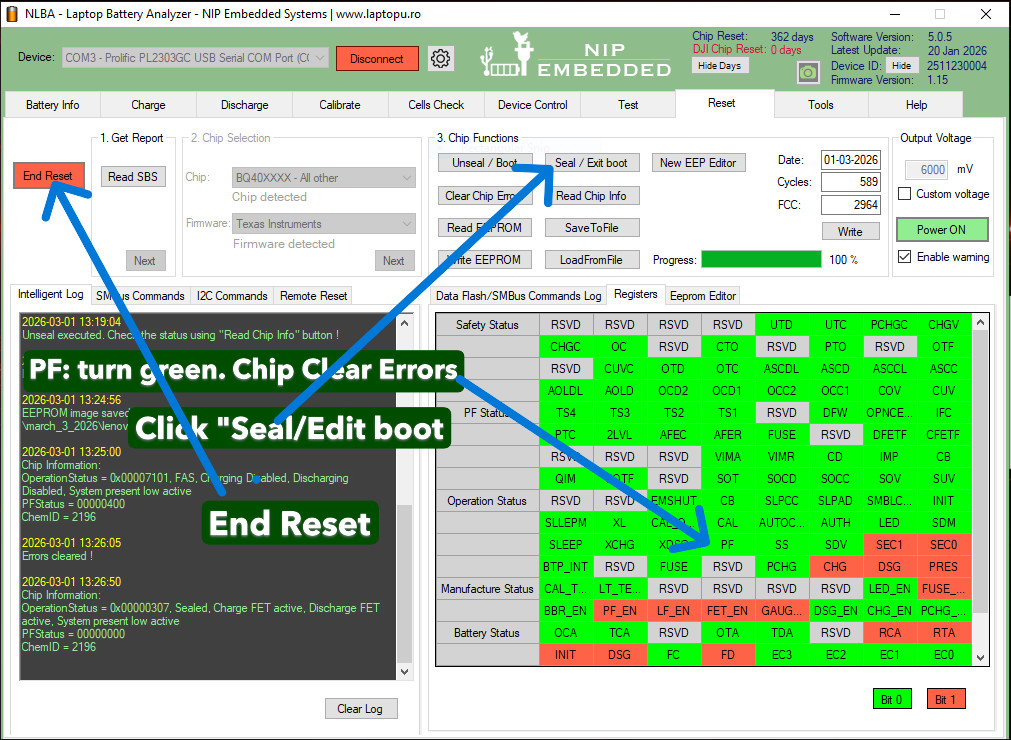
Task: Click the Read Chip Info button
Action: click(x=591, y=195)
